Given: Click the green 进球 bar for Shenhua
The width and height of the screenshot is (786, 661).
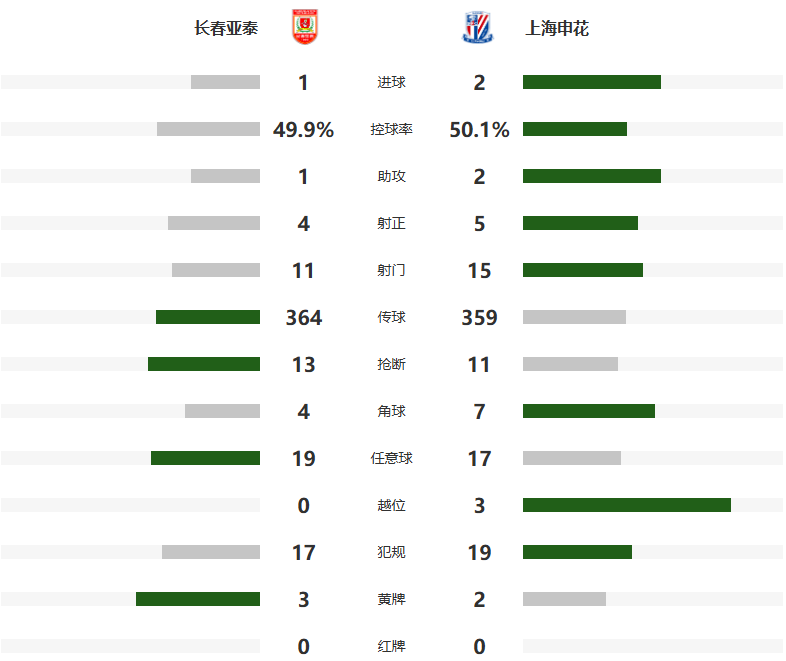Looking at the screenshot, I should (592, 82).
